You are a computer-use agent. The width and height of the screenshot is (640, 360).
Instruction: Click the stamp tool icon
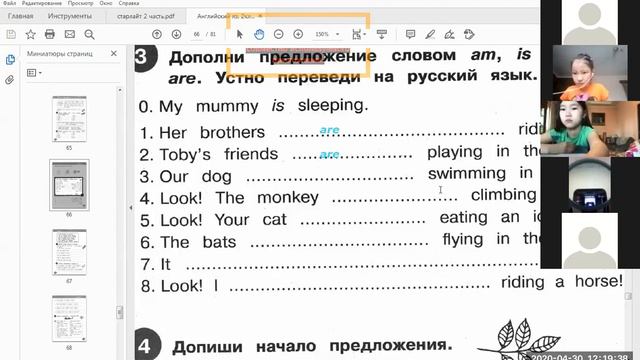pyautogui.click(x=469, y=34)
